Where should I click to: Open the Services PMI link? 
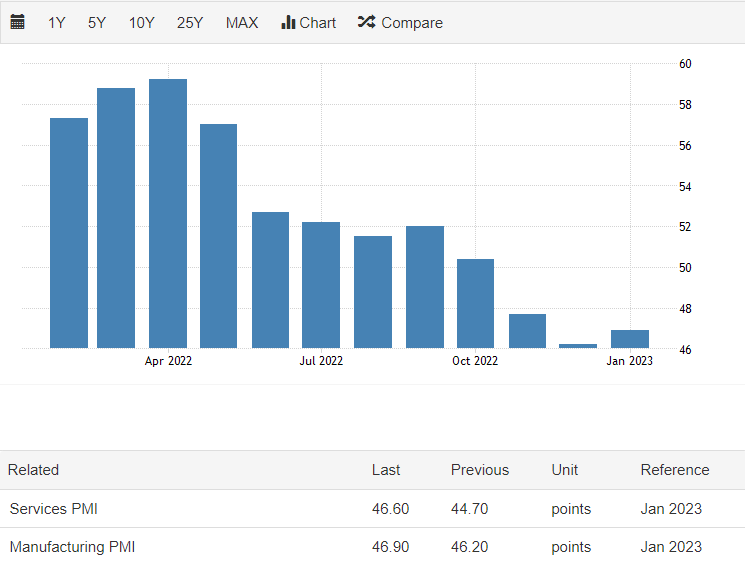pyautogui.click(x=54, y=509)
